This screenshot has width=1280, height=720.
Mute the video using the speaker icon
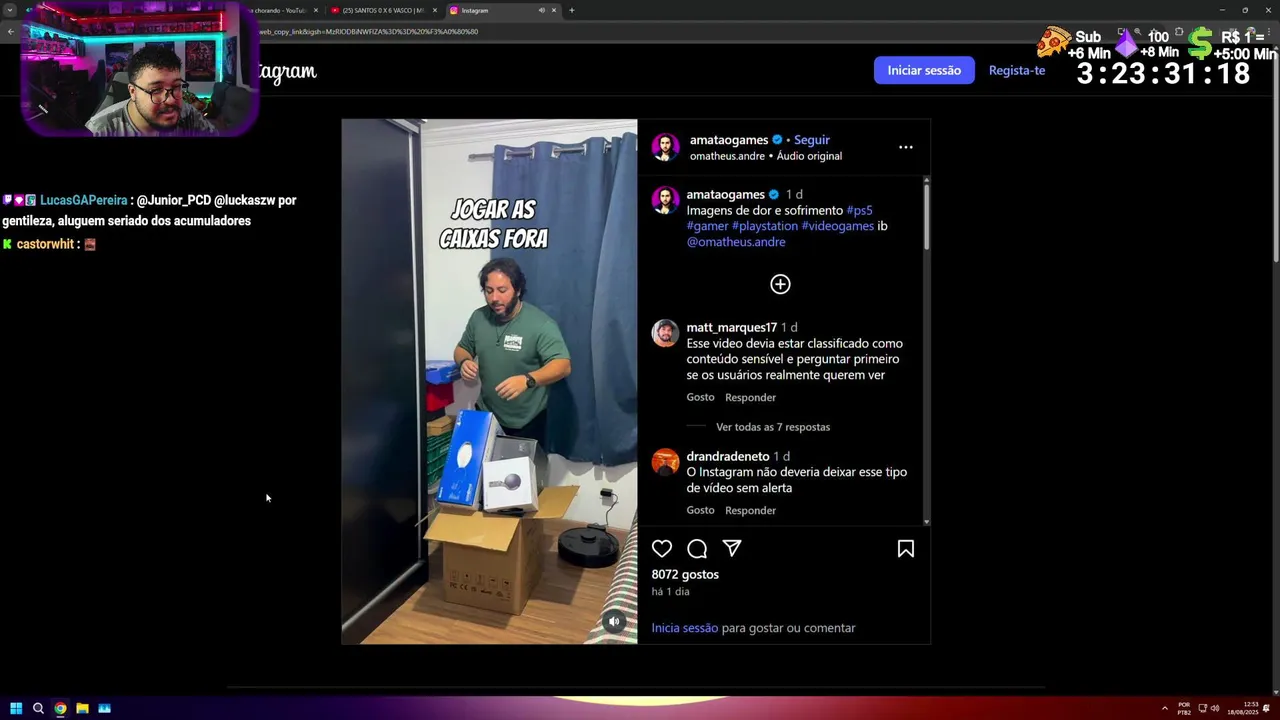(x=615, y=621)
